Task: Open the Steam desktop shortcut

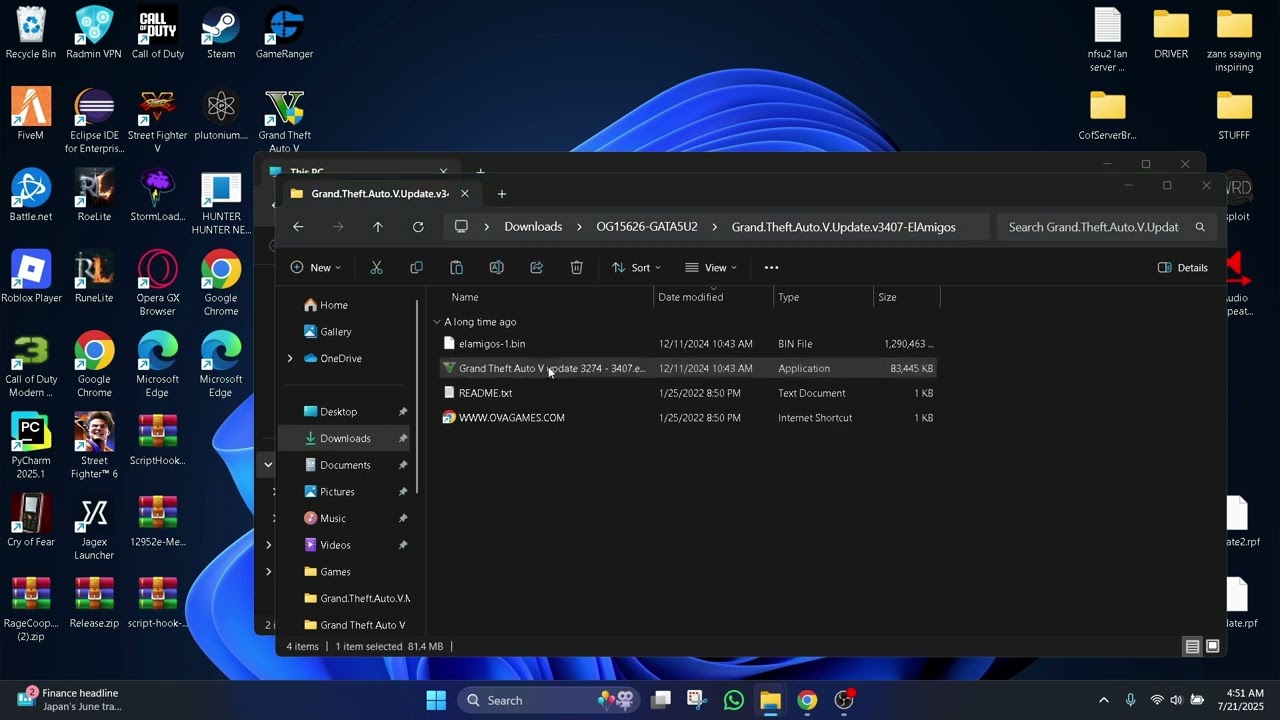Action: 221,34
